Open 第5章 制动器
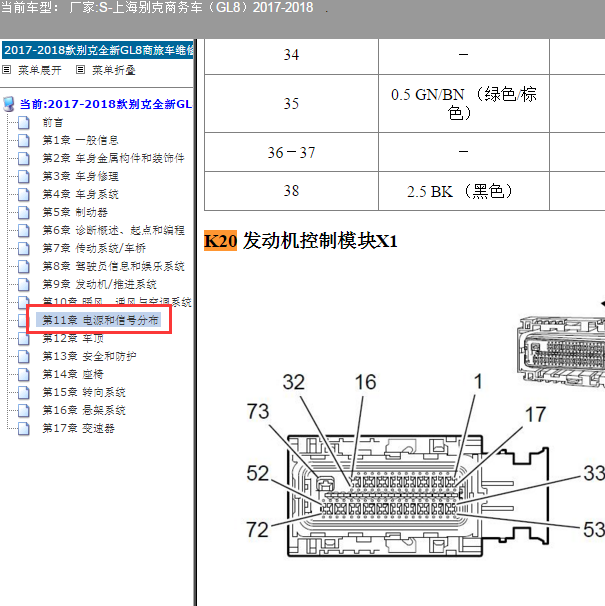This screenshot has width=605, height=606. tap(75, 212)
